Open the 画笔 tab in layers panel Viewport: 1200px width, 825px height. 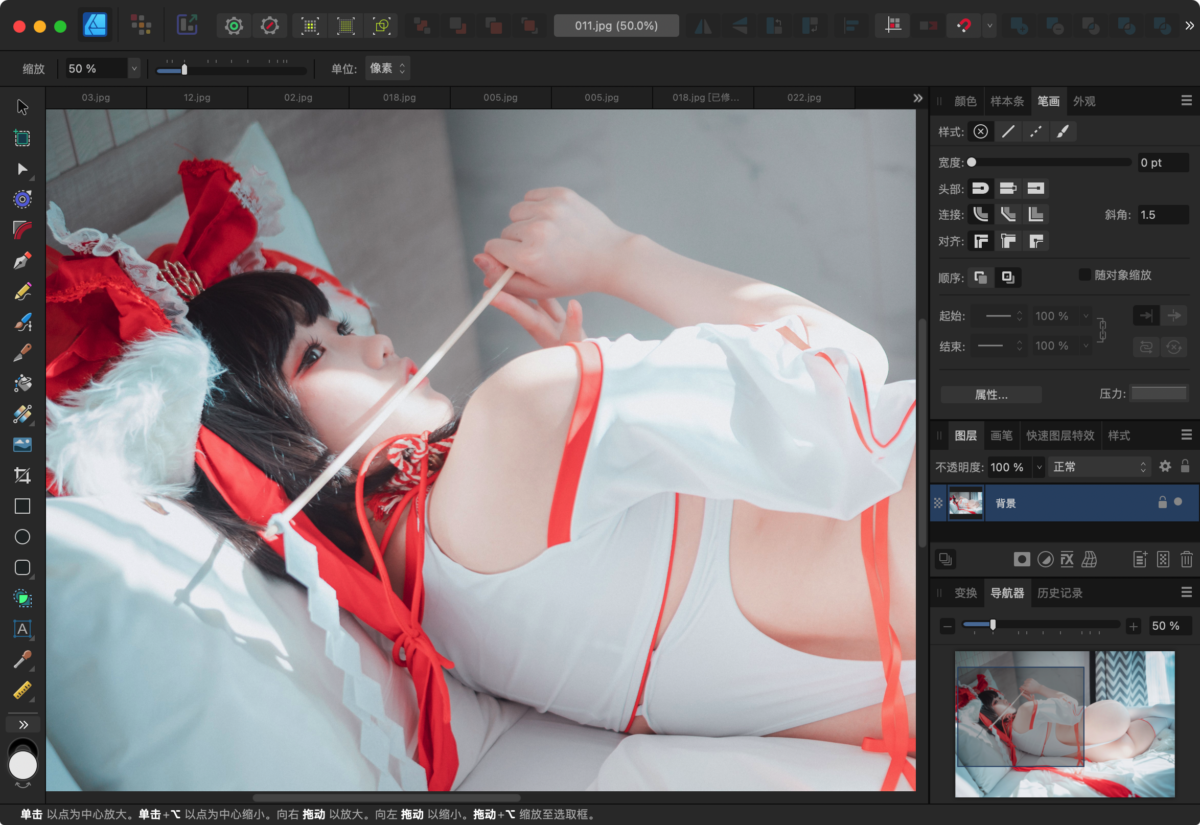[1001, 435]
